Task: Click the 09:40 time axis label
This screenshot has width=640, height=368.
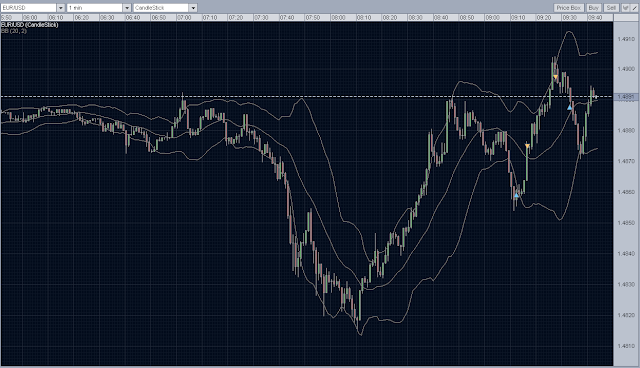Action: (595, 18)
